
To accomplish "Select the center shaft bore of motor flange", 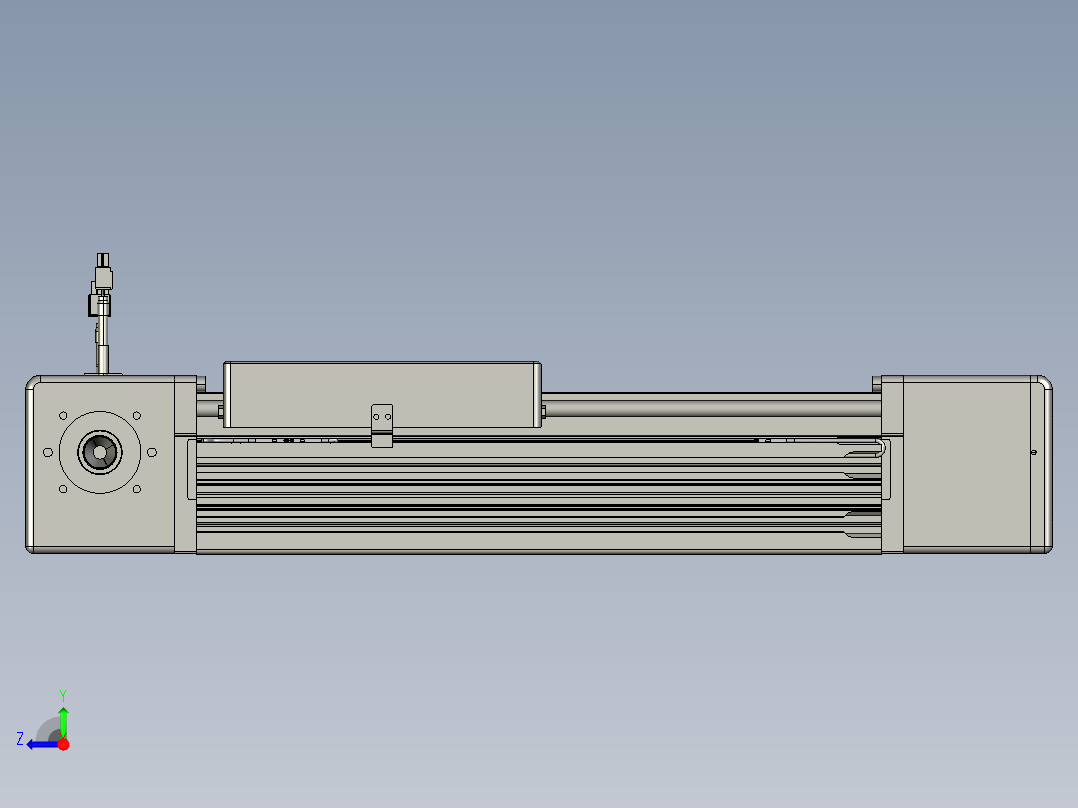I will [x=100, y=452].
